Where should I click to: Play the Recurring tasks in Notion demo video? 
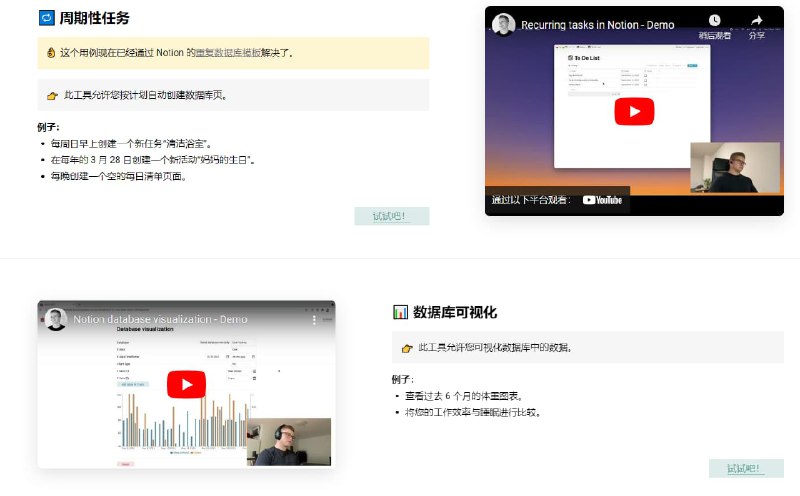coord(634,111)
